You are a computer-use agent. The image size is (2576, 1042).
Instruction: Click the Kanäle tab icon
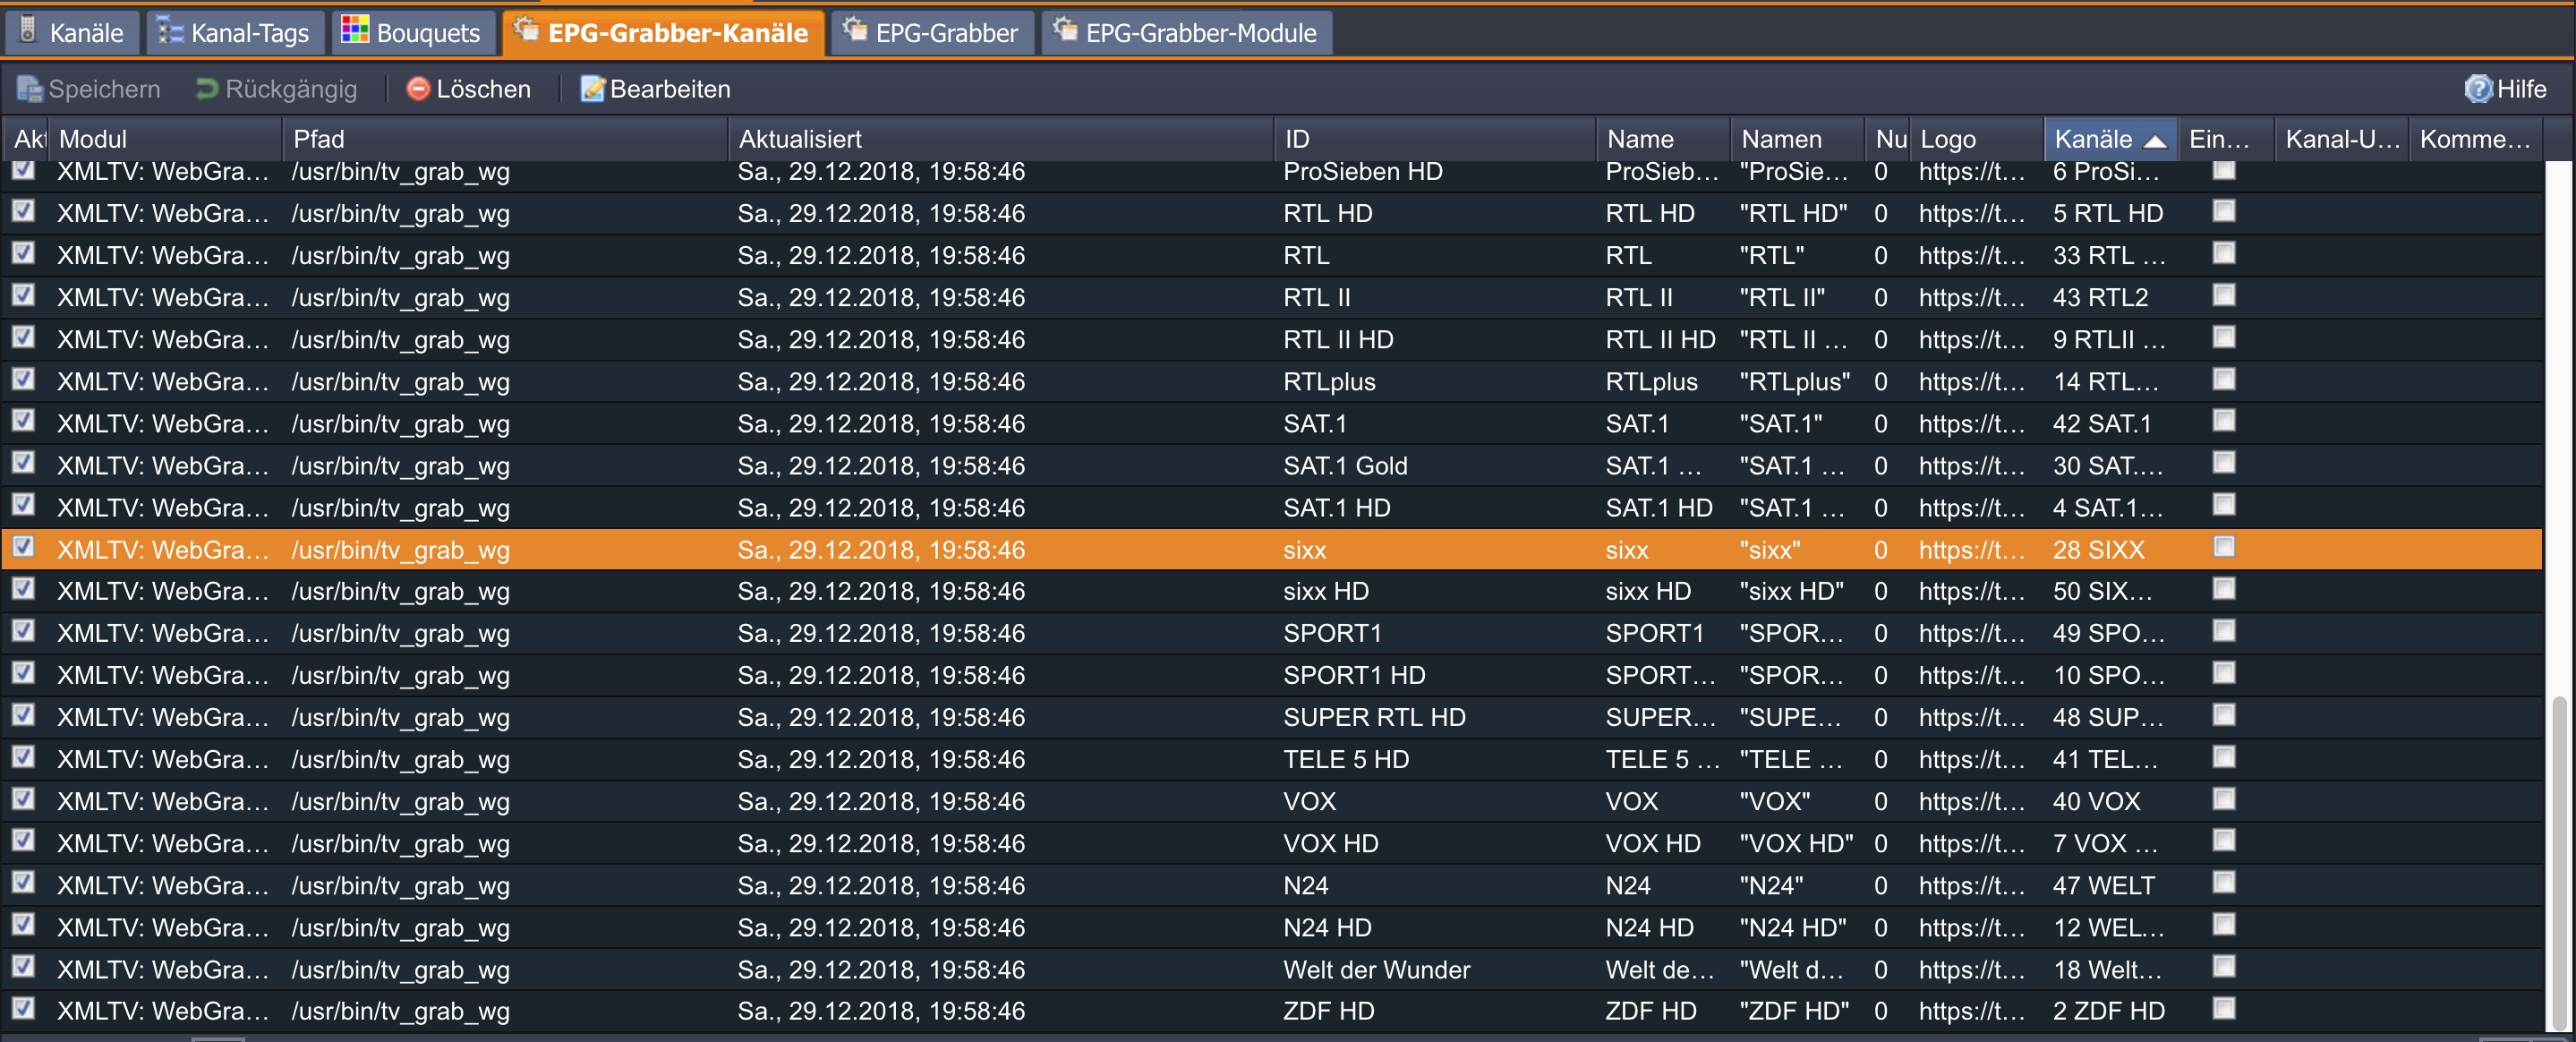(28, 31)
